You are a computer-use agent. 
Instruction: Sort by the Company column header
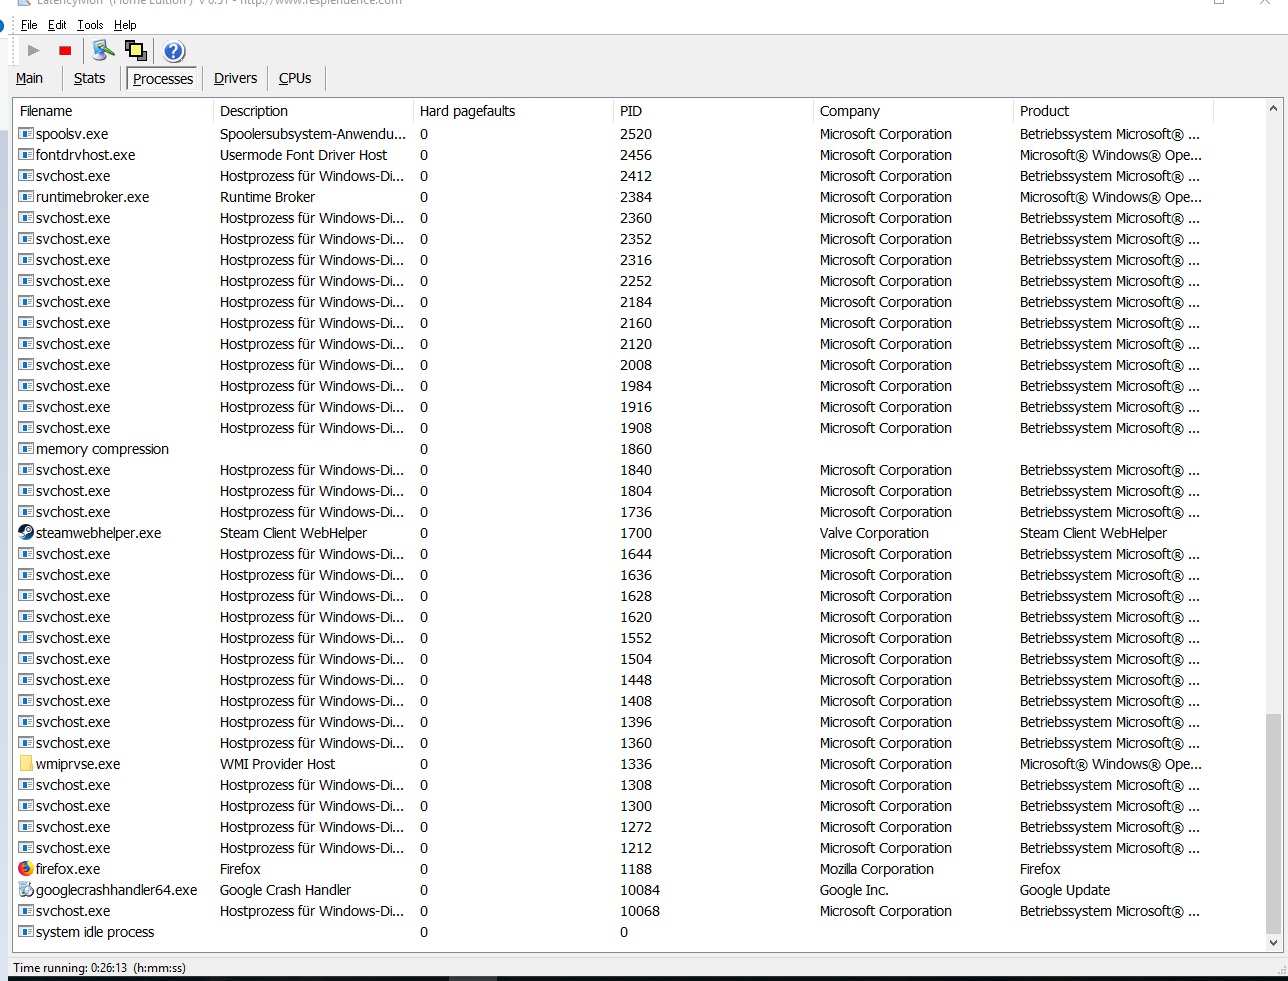[913, 111]
